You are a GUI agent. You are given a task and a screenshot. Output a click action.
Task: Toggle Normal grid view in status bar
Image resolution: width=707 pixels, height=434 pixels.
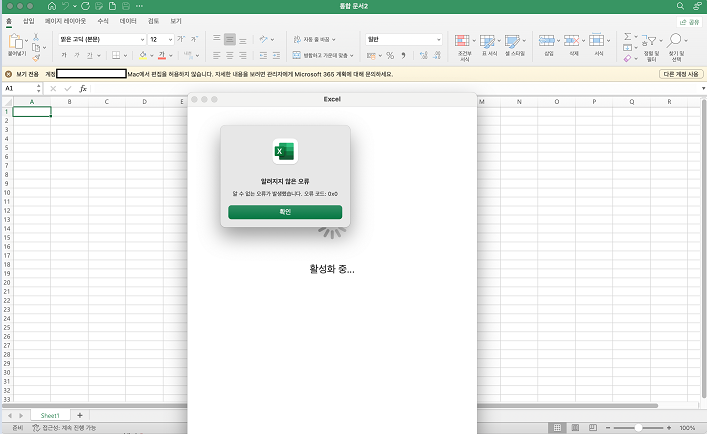pyautogui.click(x=557, y=427)
